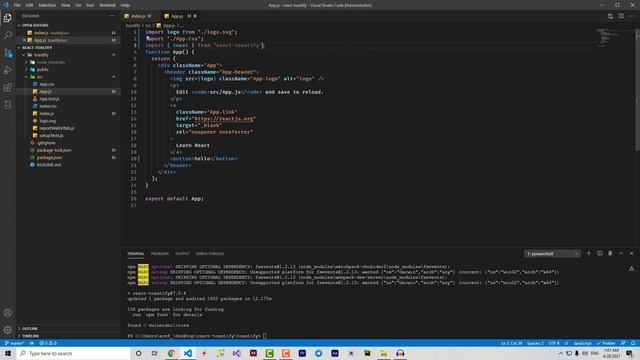Open the Search view in activity bar
Viewport: 640px width, 360px height.
click(x=8, y=35)
